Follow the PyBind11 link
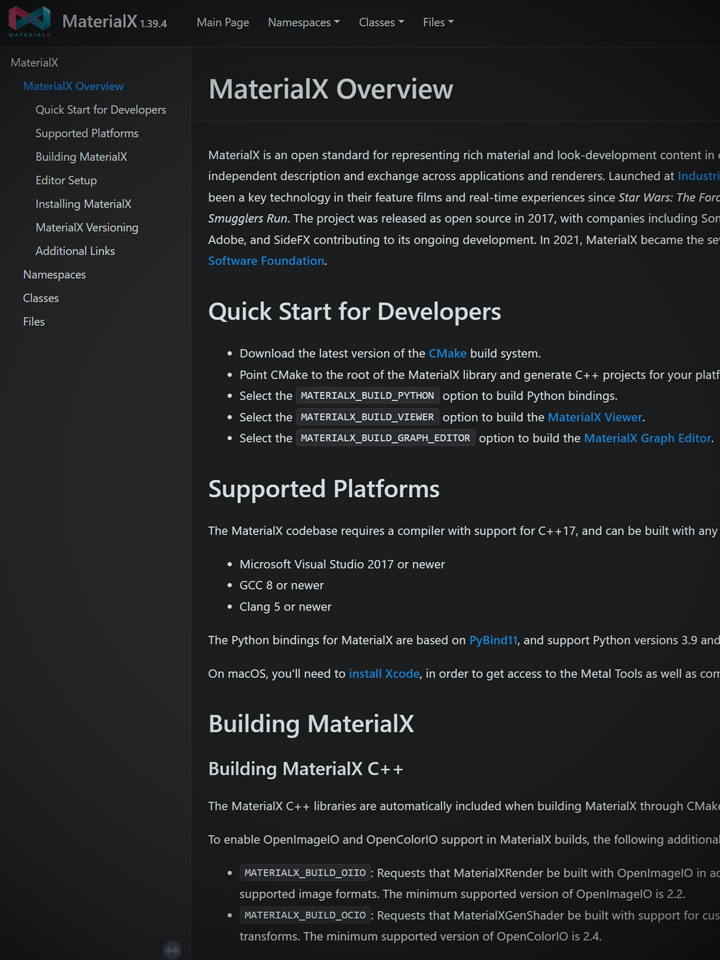 pos(493,640)
